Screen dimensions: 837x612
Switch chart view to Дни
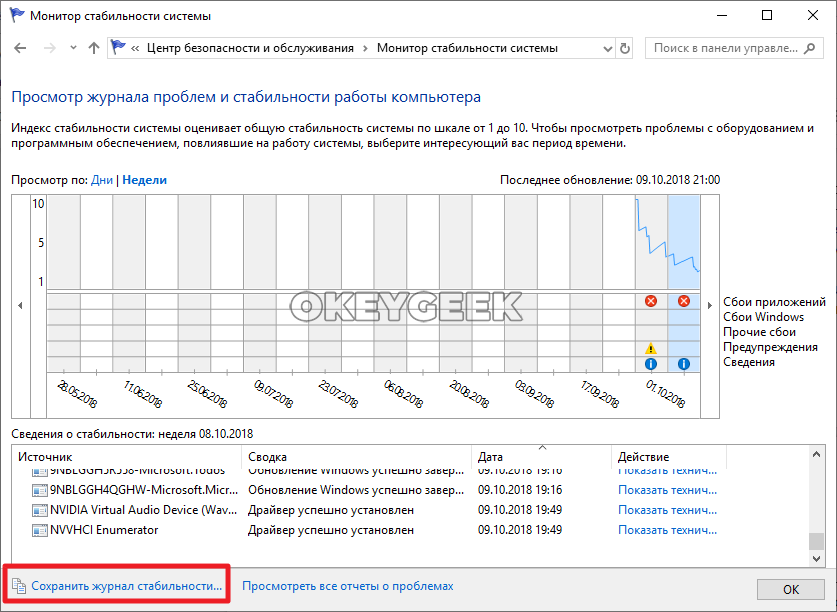click(x=102, y=180)
